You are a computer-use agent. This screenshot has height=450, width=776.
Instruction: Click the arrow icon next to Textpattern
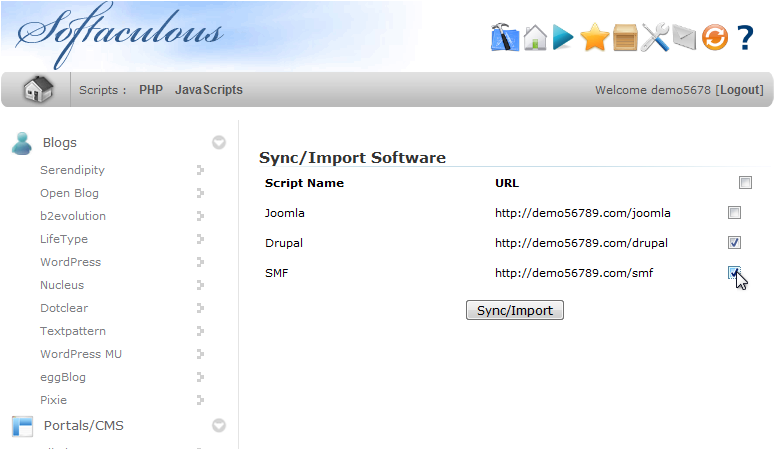pos(200,331)
